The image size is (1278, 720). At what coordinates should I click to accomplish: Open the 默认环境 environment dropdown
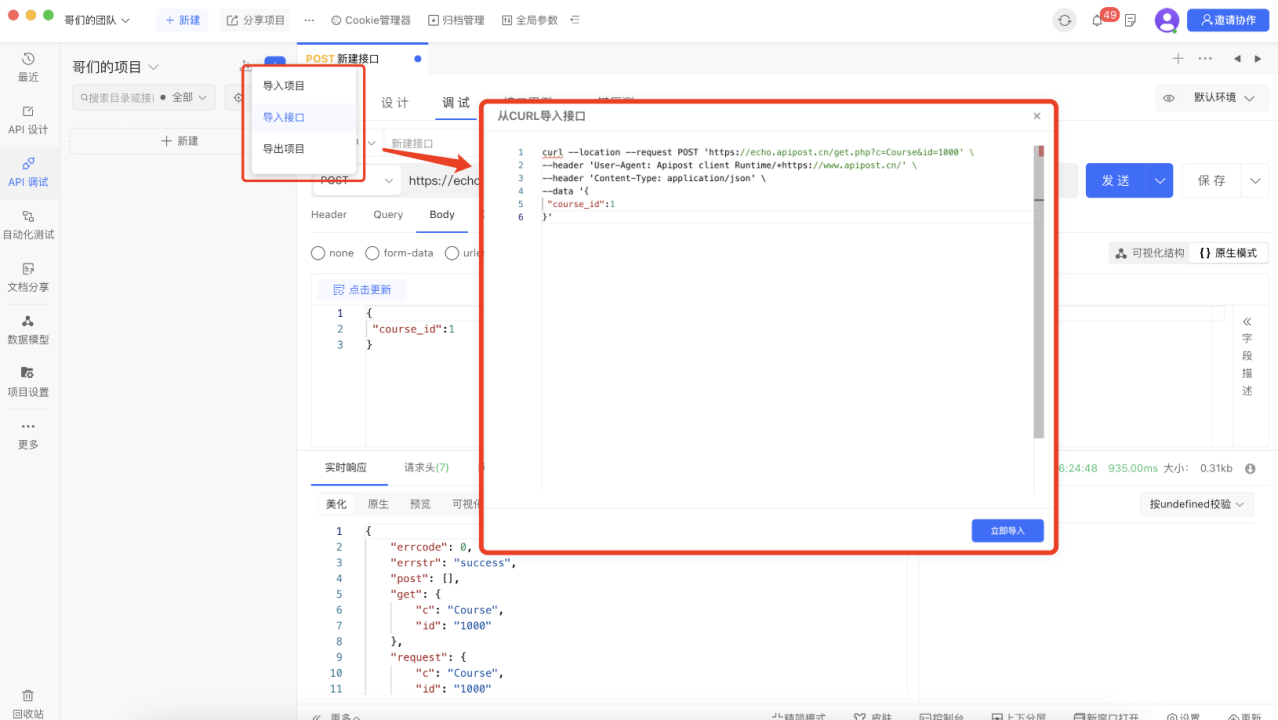click(x=1225, y=98)
